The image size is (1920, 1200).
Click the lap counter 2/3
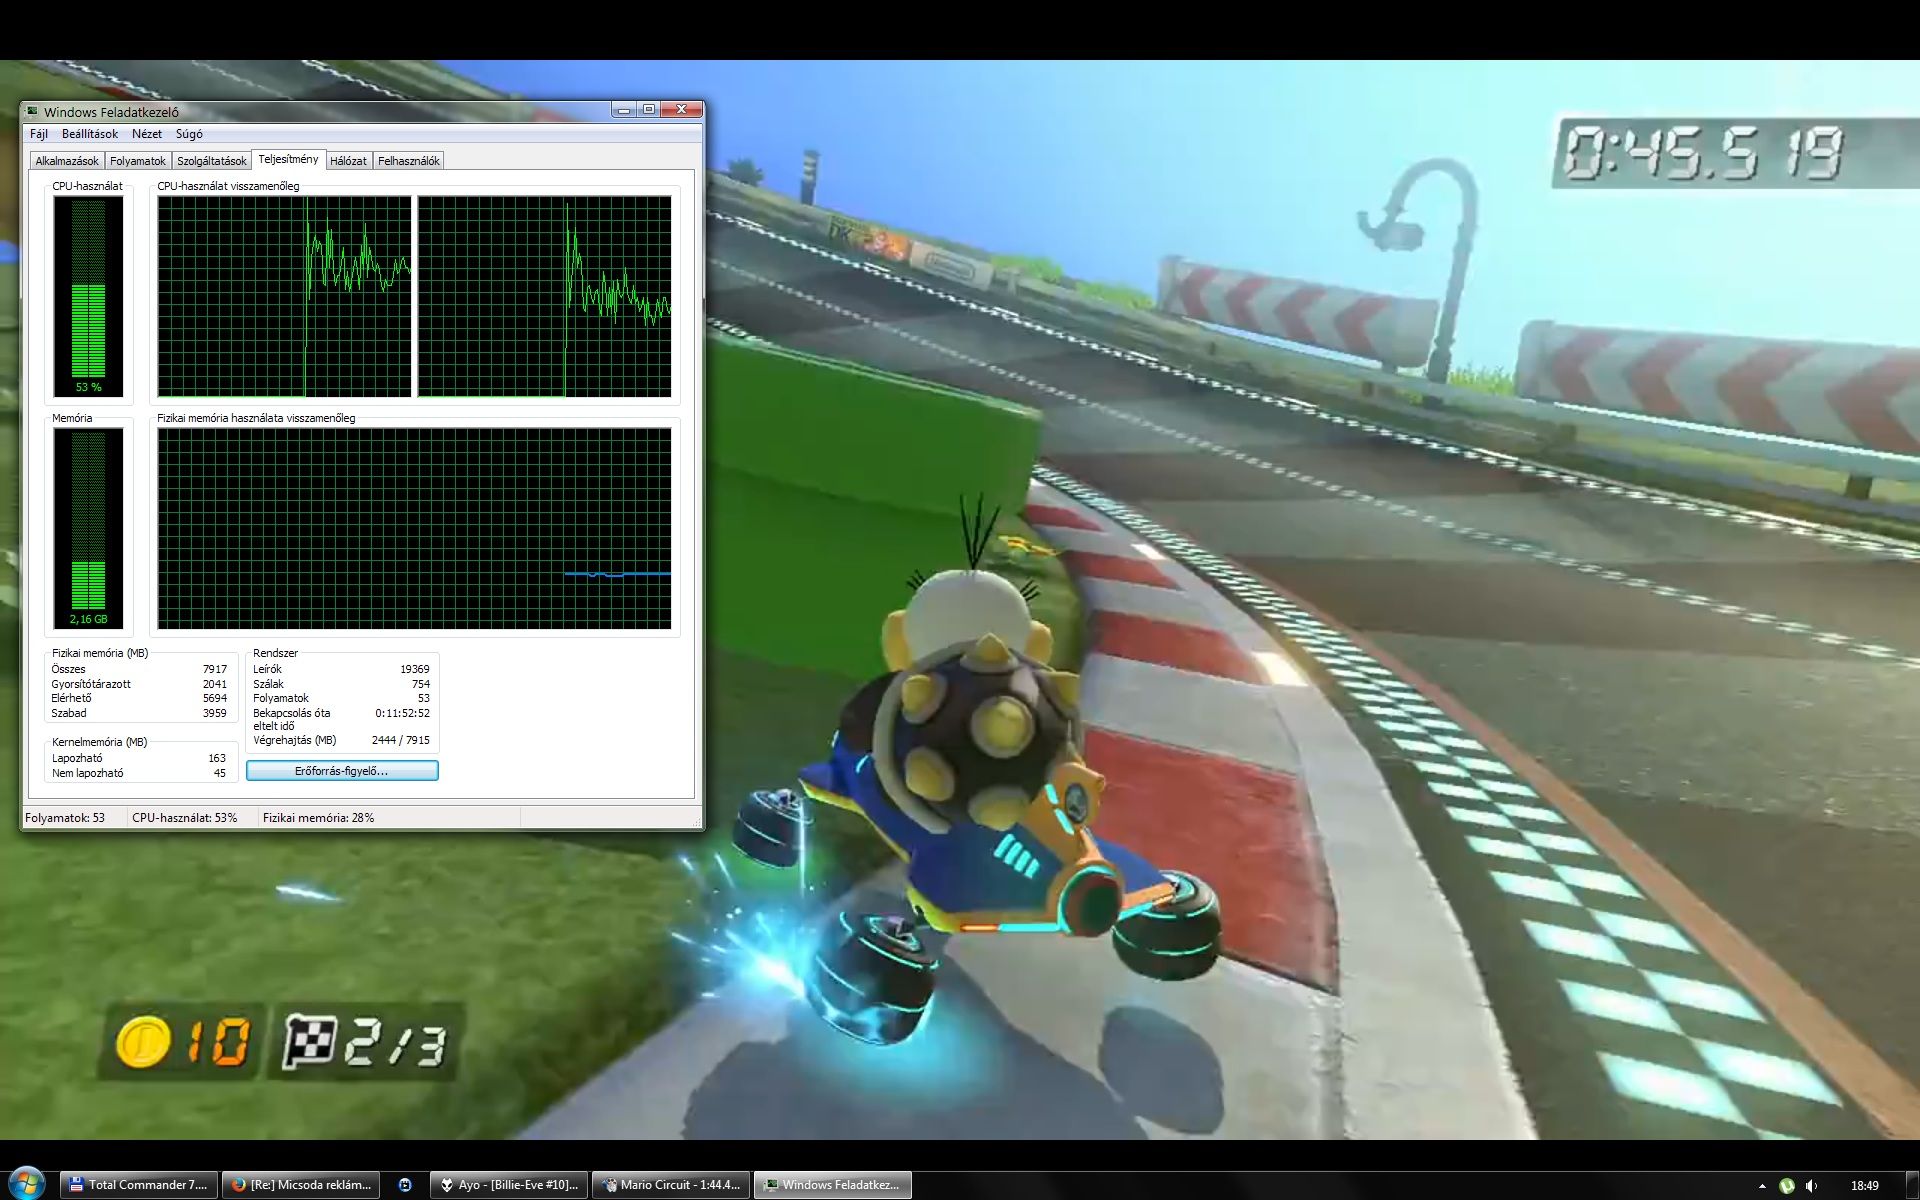point(365,1042)
